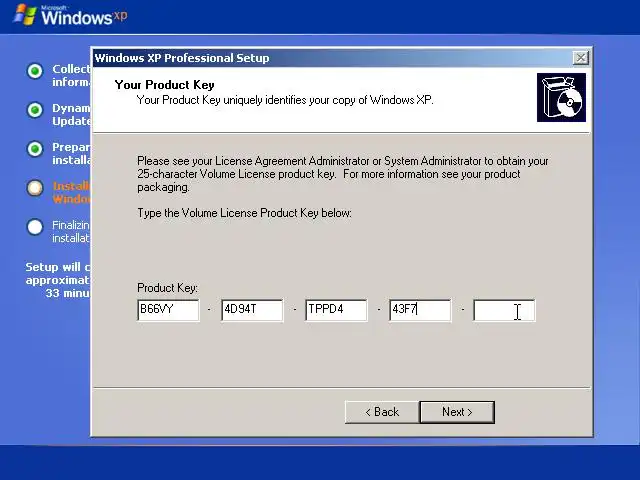
Task: Click the Preparing installation step indicator
Action: tap(35, 149)
